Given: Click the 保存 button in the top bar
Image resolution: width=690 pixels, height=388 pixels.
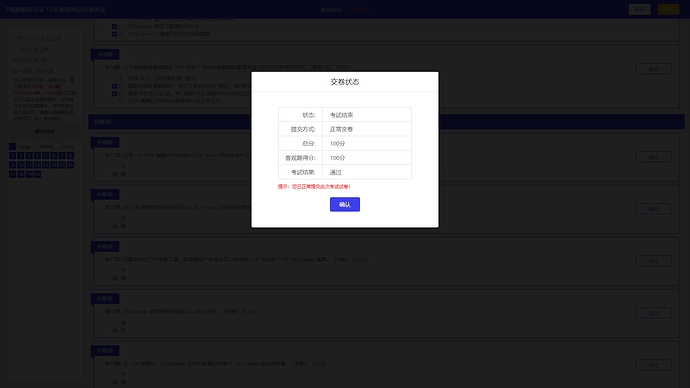Looking at the screenshot, I should coord(639,9).
